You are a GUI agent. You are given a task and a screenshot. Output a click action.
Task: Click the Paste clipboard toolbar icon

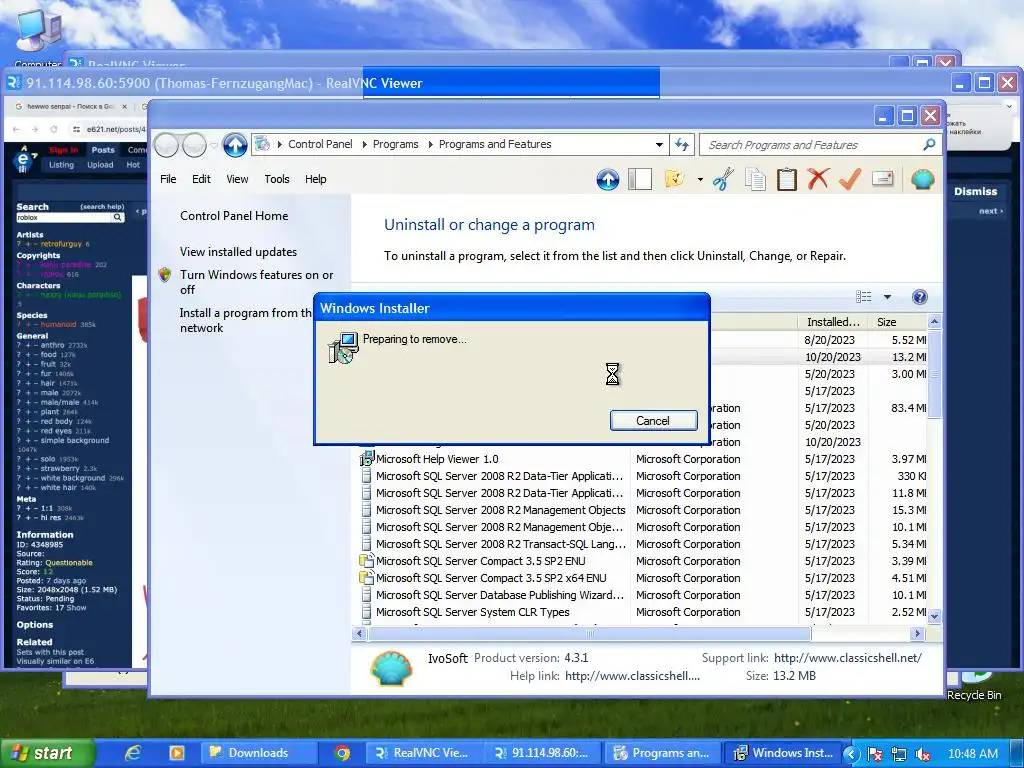pyautogui.click(x=786, y=179)
